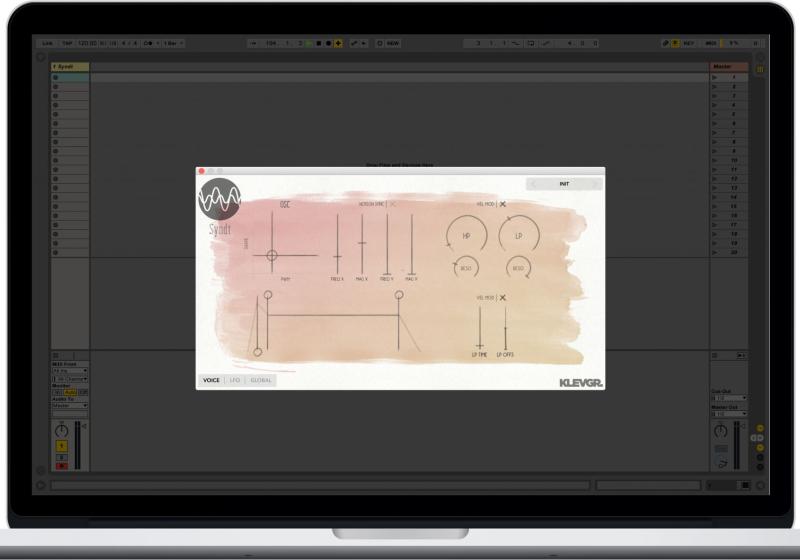
Task: Click the KLEVGR brand logo
Action: tap(581, 382)
